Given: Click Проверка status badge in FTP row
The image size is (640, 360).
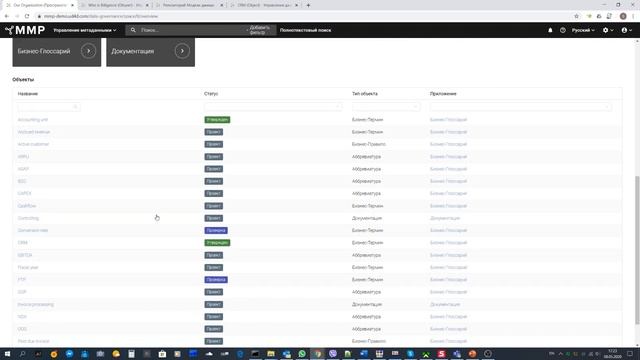Looking at the screenshot, I should pyautogui.click(x=216, y=280).
